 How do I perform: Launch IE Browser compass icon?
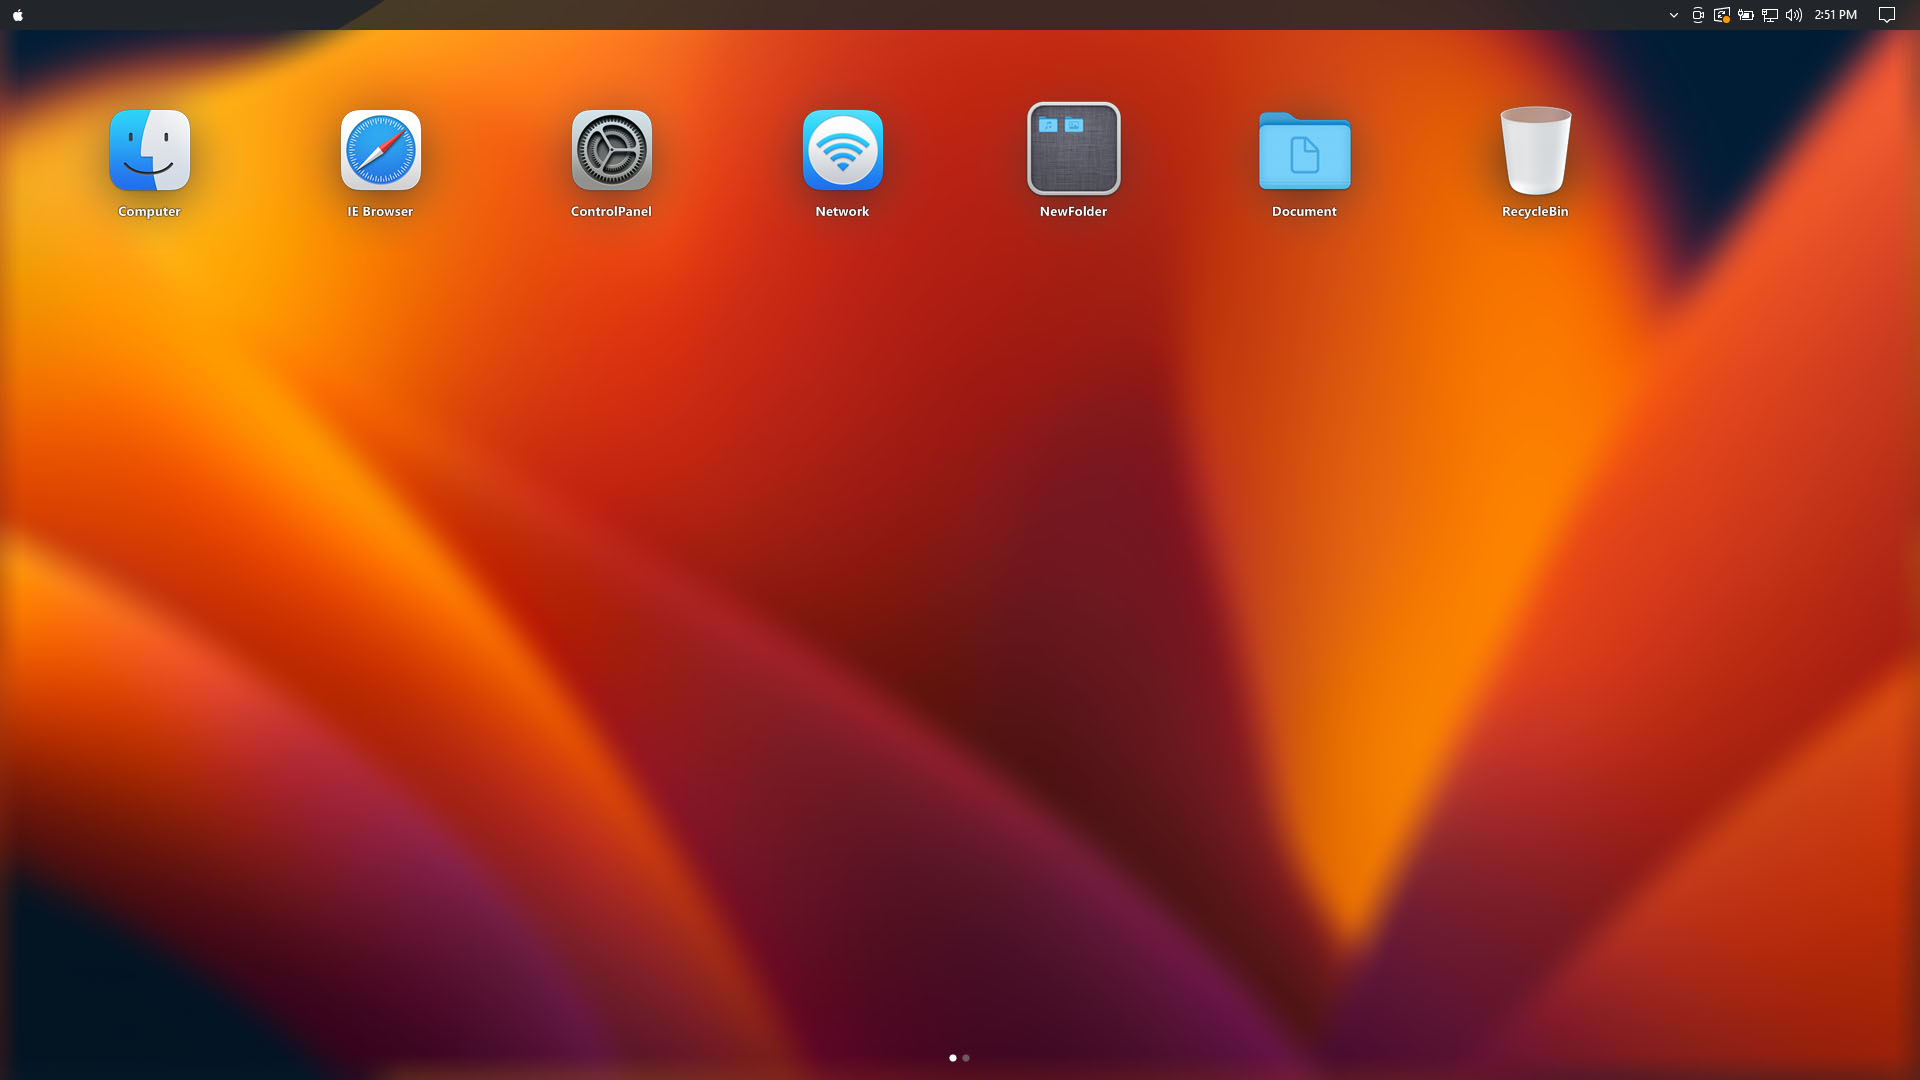point(381,150)
